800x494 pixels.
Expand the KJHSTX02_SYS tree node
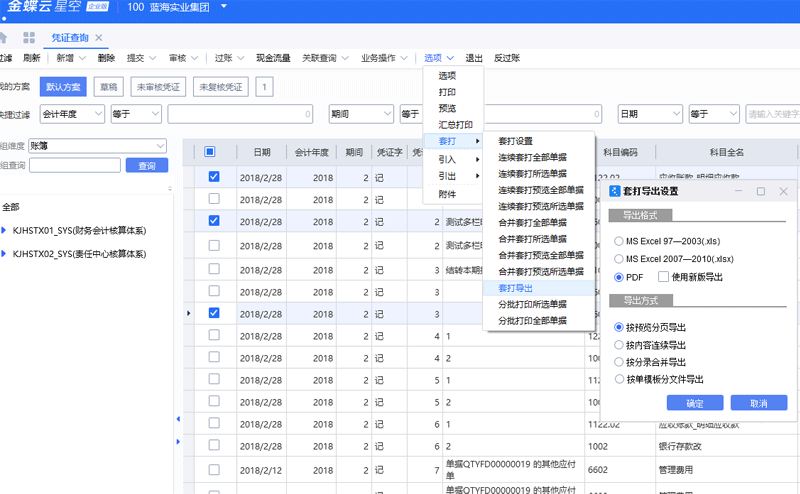(4, 254)
